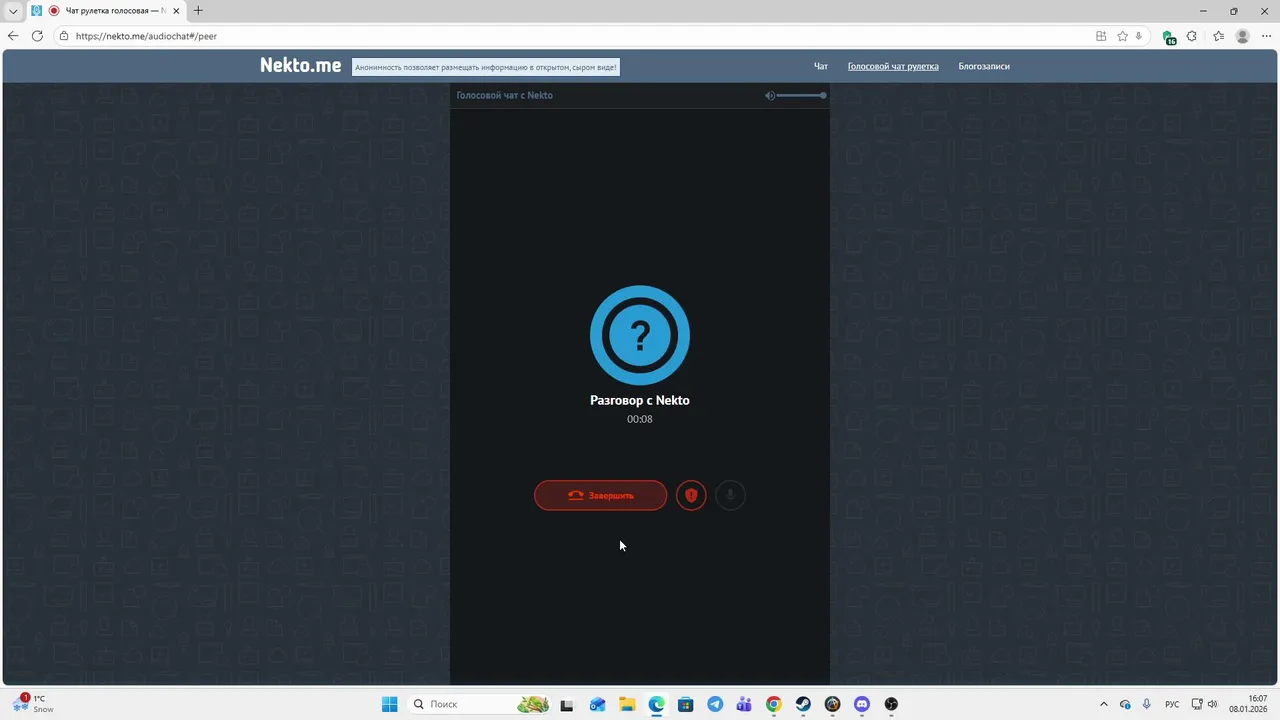End the call with Завершить button
This screenshot has width=1280, height=720.
coord(600,495)
